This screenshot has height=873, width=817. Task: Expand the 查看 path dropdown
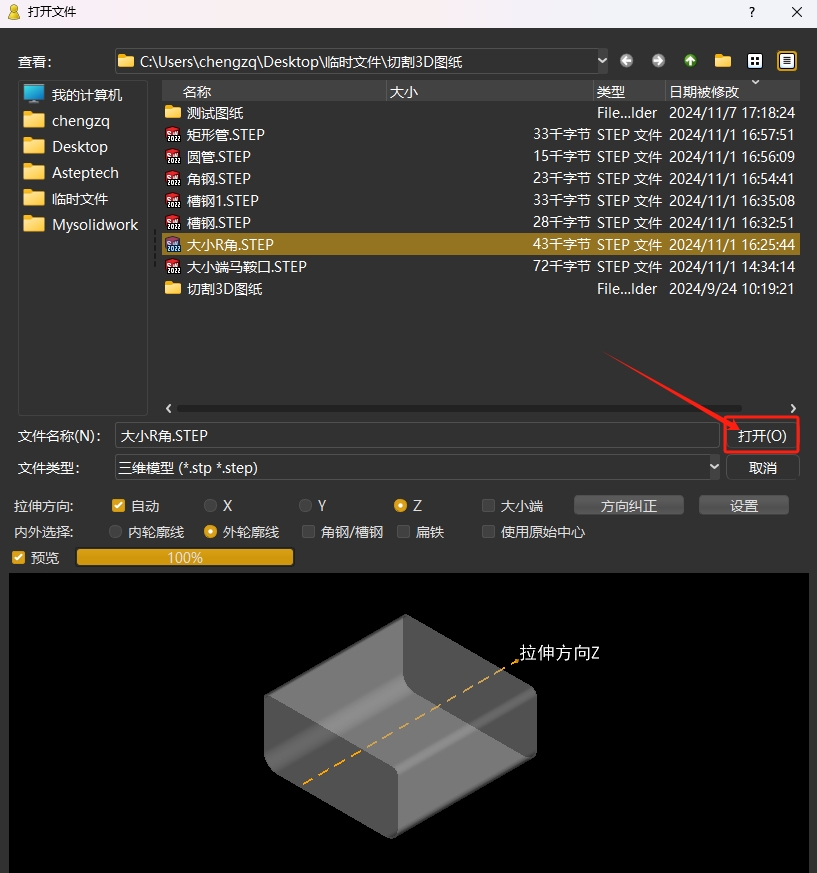click(x=602, y=61)
